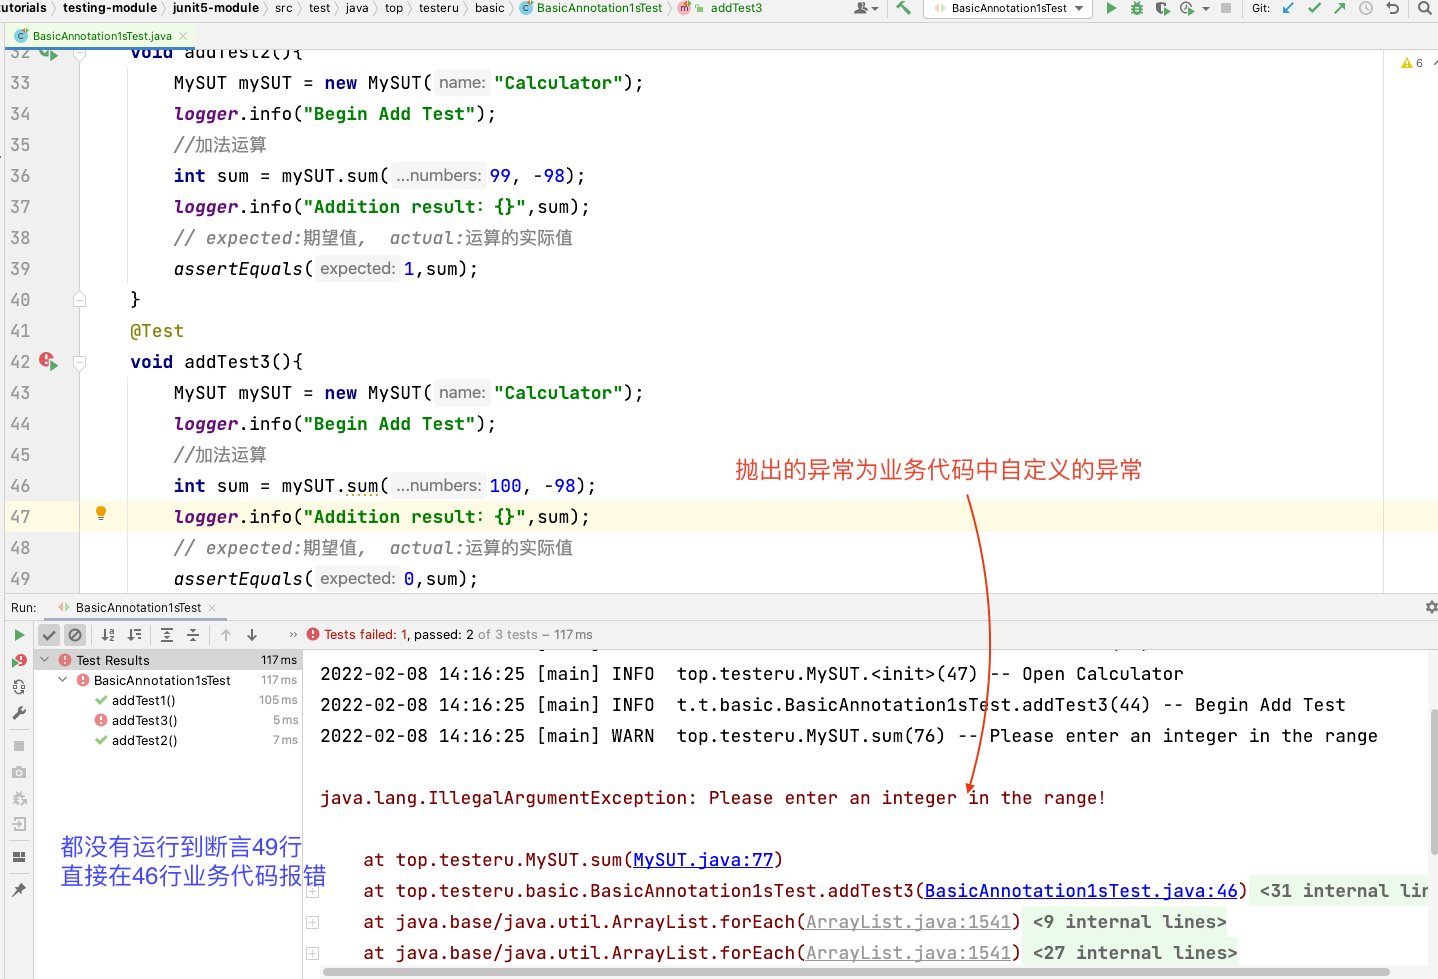Show Git history clock icon

click(x=1366, y=8)
